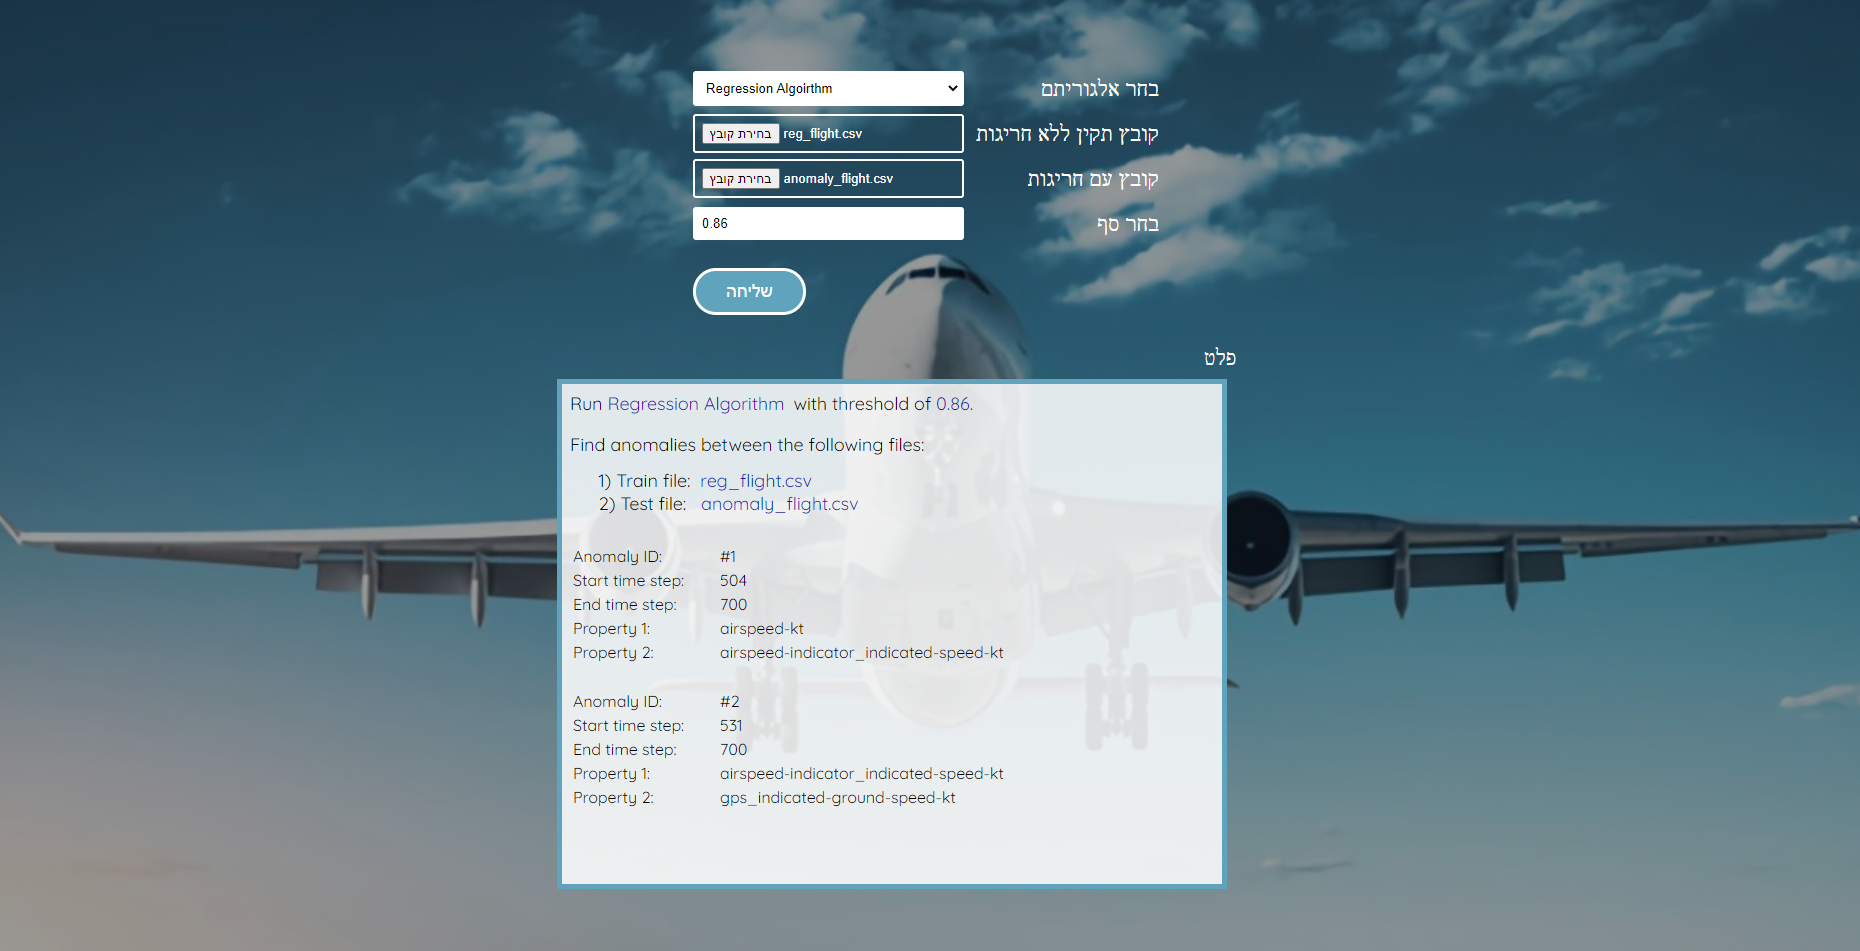Open the Regression Algorithm dropdown
Image resolution: width=1860 pixels, height=951 pixels.
pyautogui.click(x=828, y=88)
